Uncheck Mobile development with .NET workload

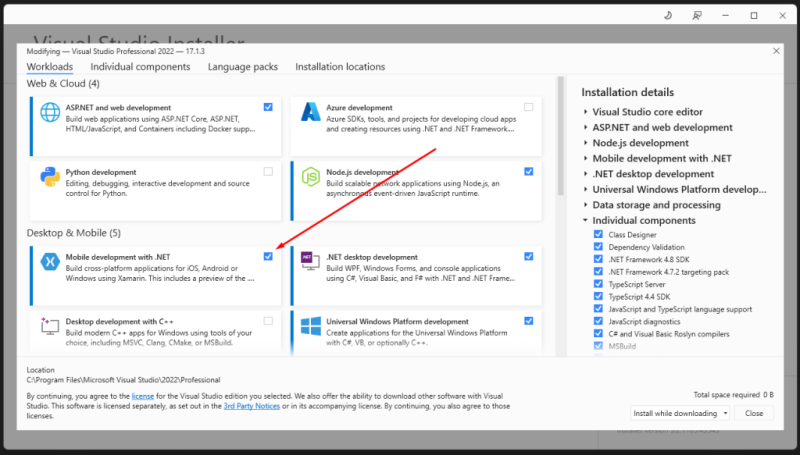tap(268, 257)
